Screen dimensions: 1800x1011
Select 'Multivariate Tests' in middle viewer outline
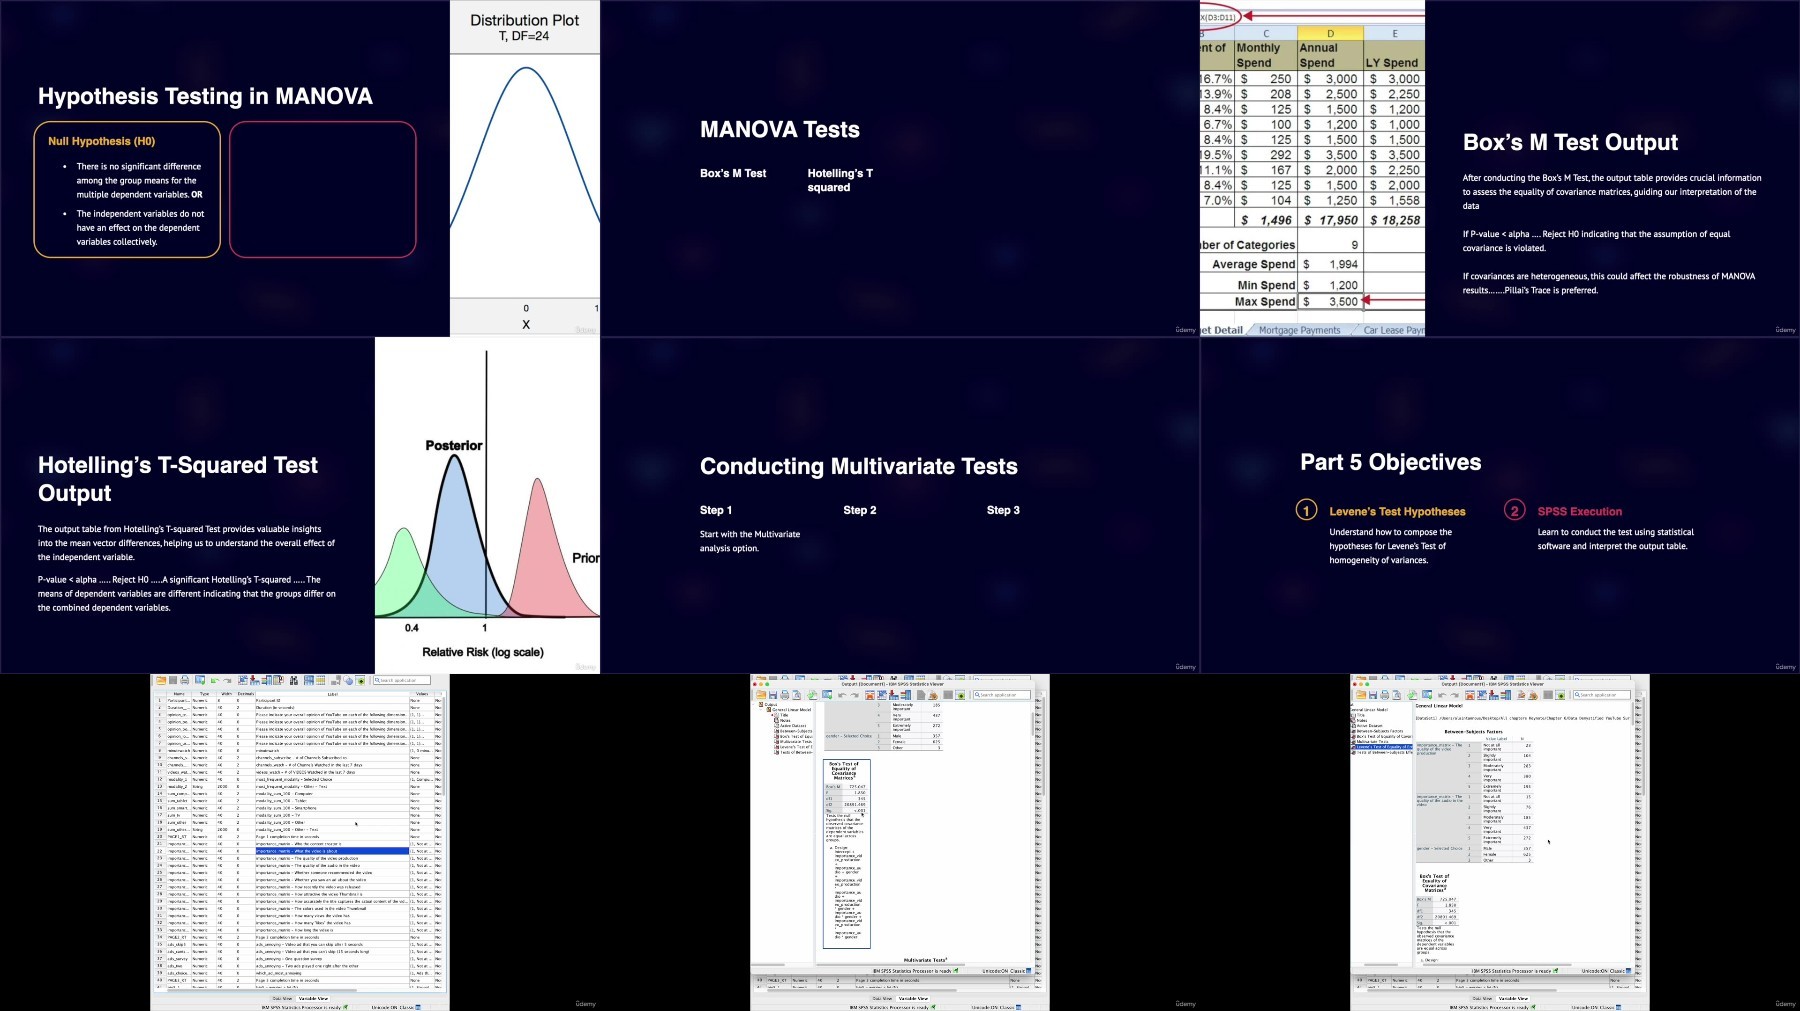[794, 741]
